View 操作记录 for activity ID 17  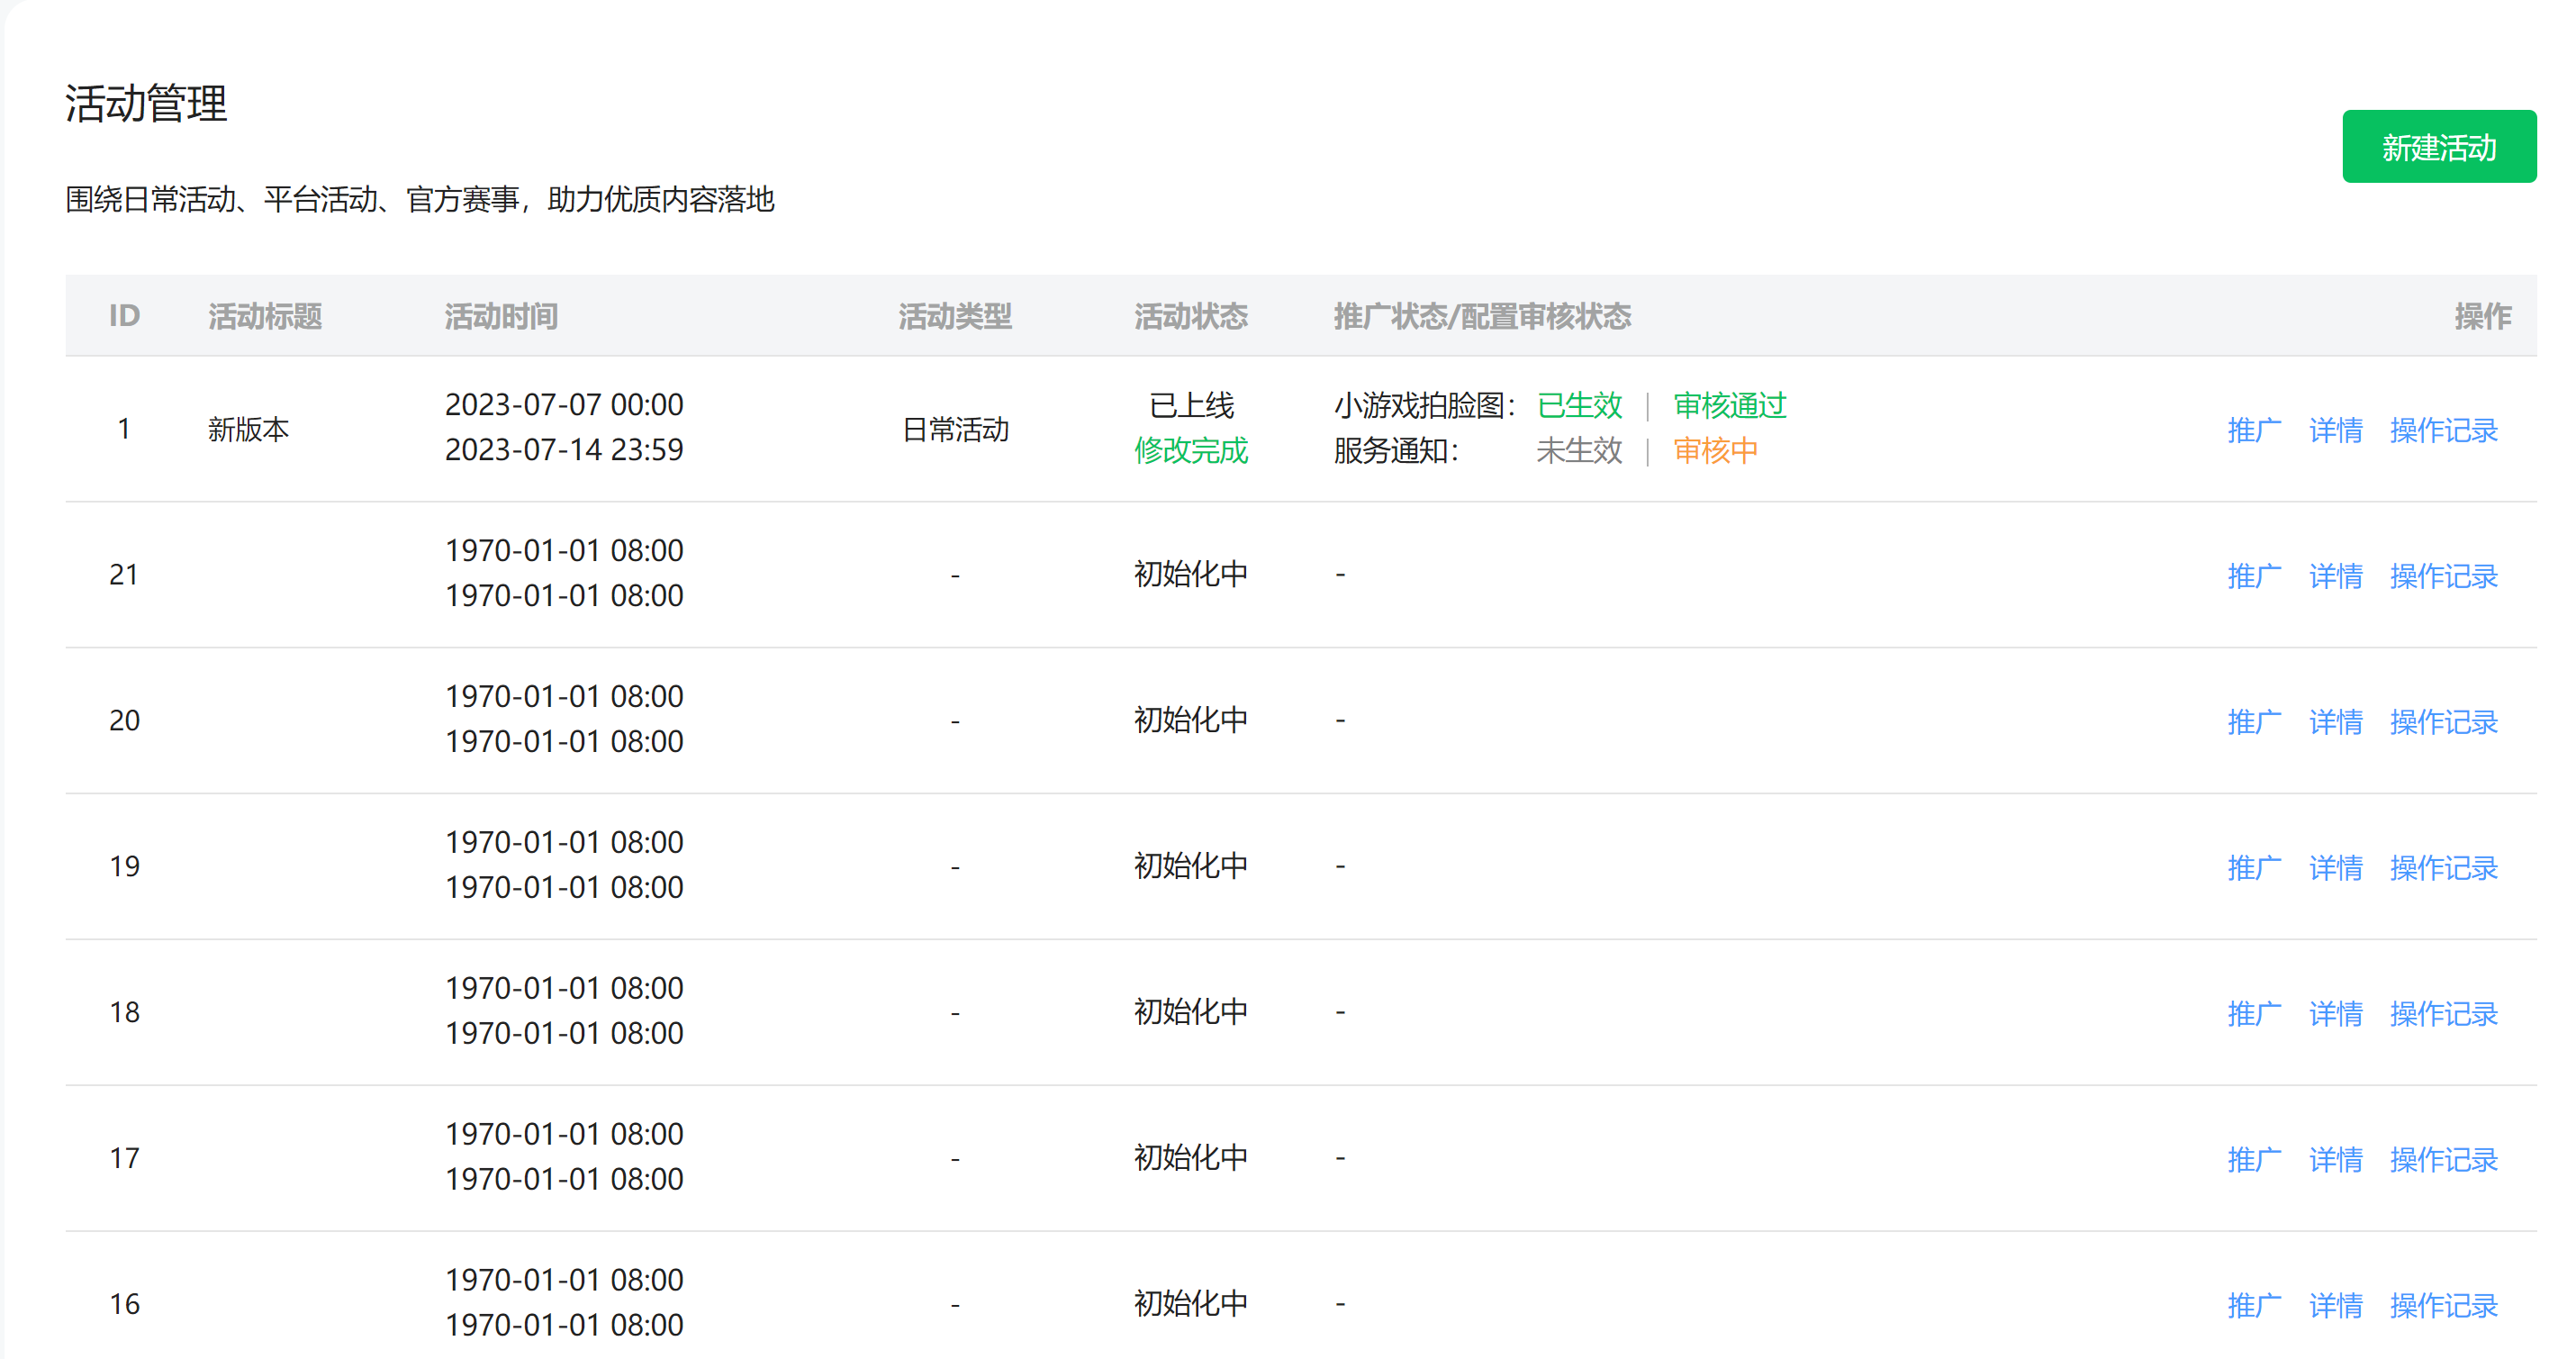click(2443, 1160)
